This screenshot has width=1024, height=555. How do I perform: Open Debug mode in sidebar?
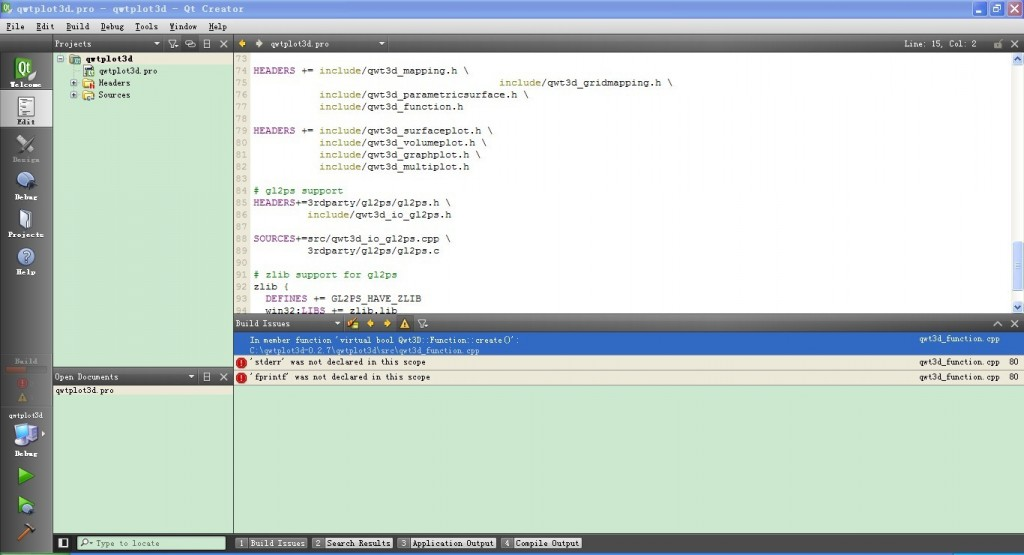26,185
